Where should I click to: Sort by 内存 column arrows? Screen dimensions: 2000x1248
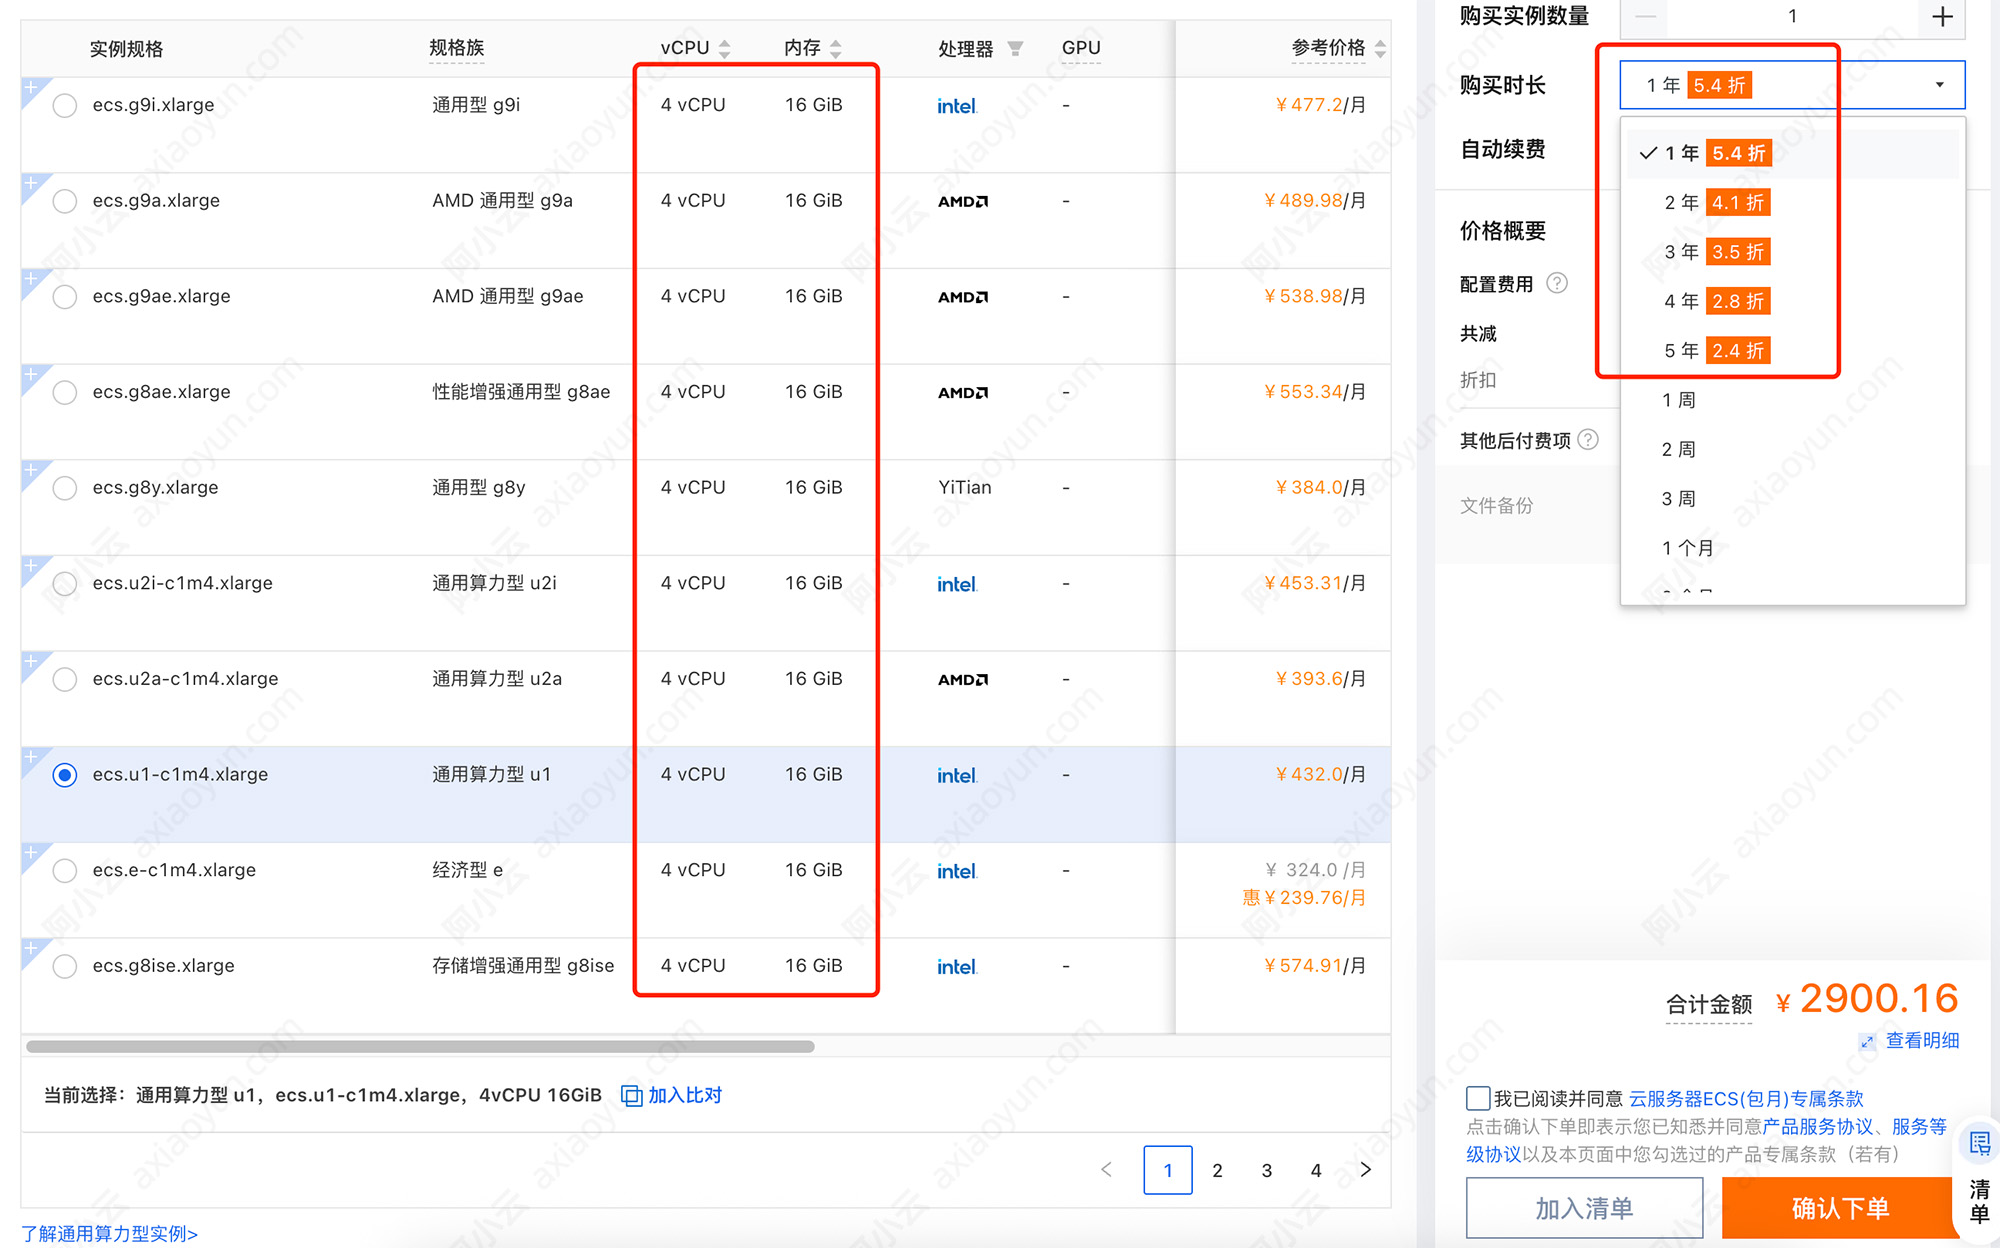[x=836, y=48]
